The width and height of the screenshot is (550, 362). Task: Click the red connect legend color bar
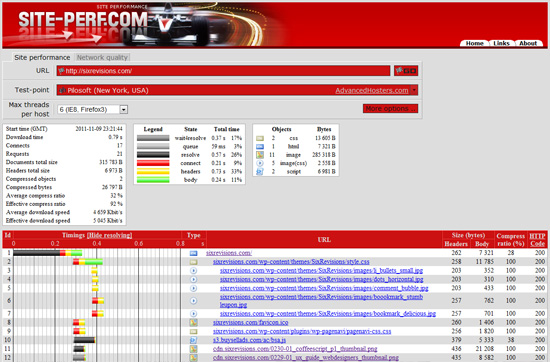pyautogui.click(x=153, y=163)
